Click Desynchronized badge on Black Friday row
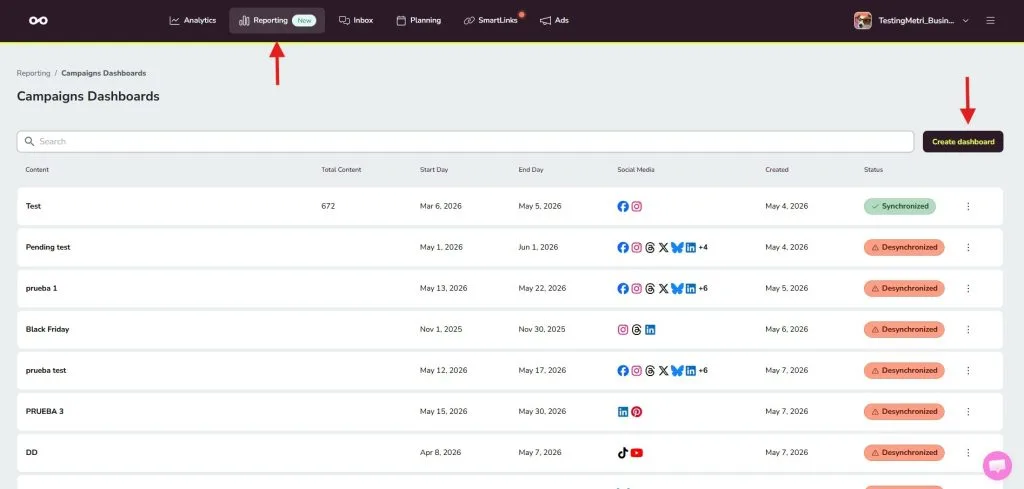 (904, 330)
